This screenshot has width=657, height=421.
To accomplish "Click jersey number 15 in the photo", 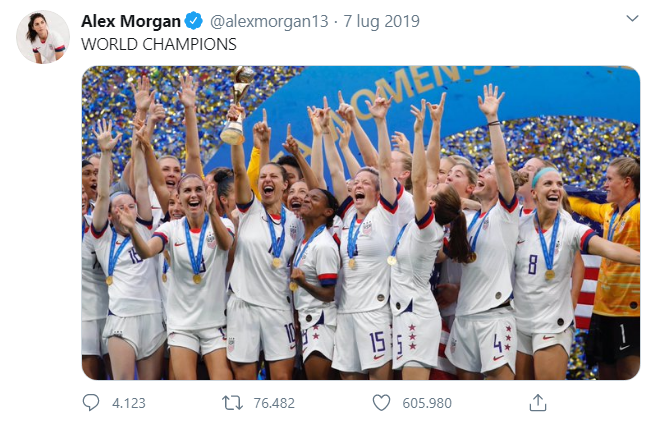I will [377, 342].
